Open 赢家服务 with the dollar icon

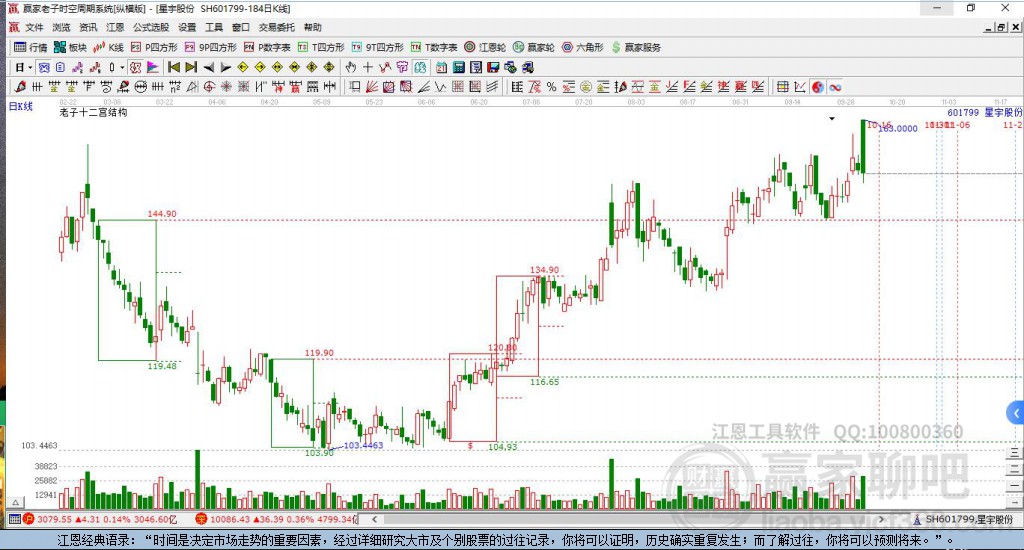[636, 47]
